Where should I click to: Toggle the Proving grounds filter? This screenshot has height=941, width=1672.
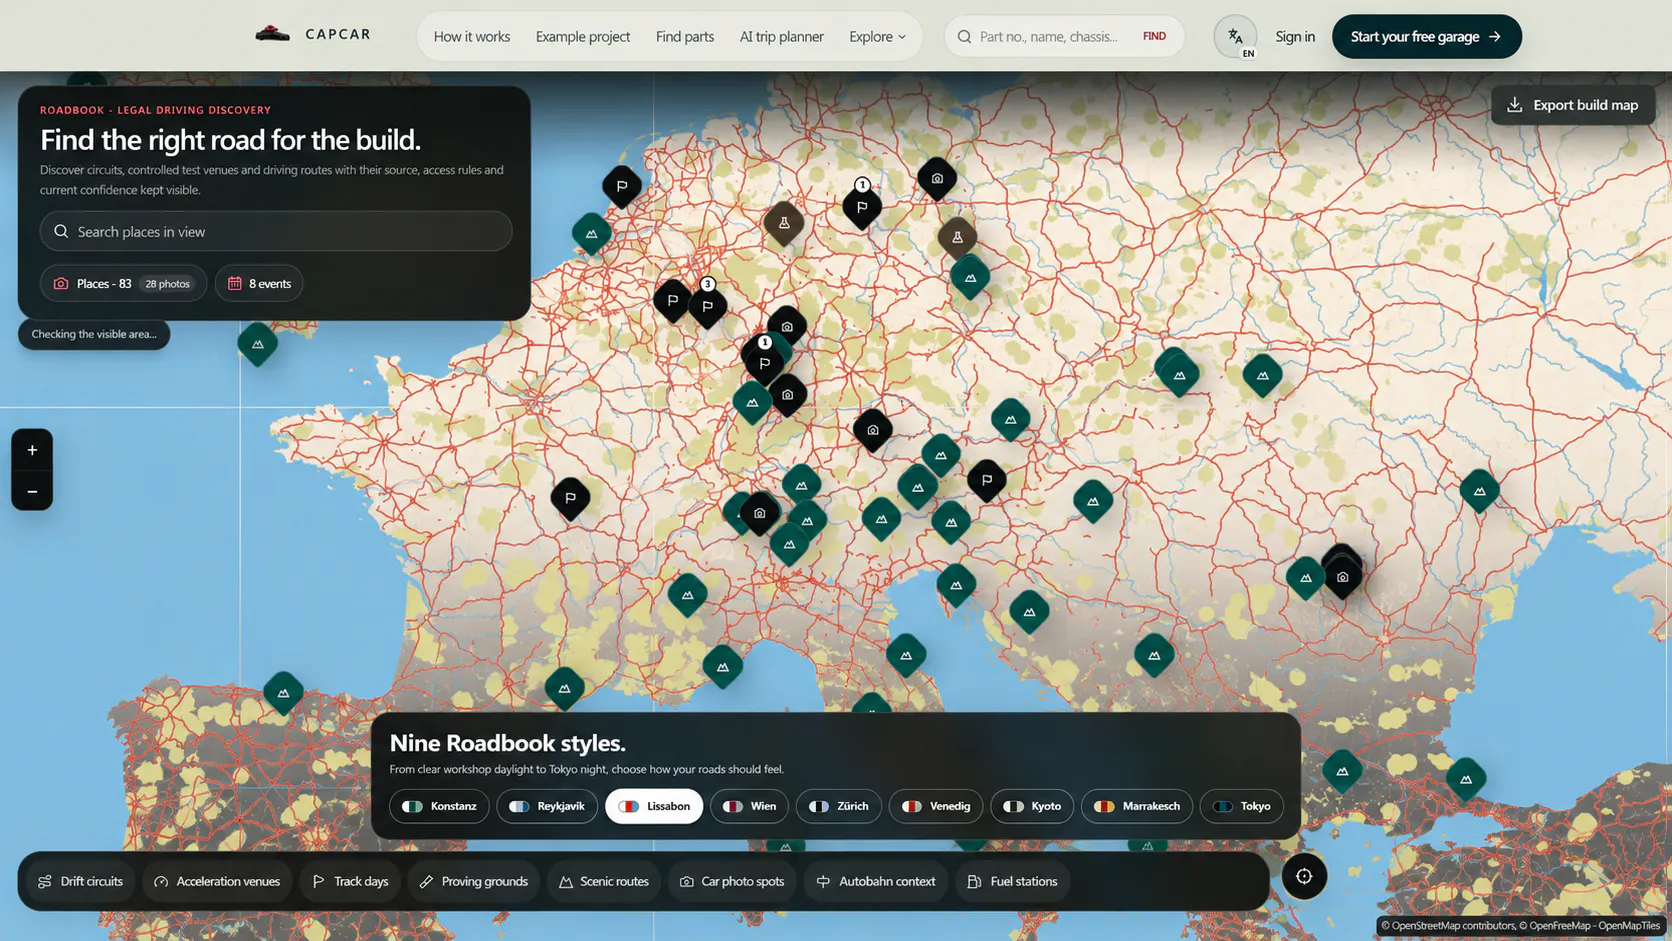[x=474, y=881]
